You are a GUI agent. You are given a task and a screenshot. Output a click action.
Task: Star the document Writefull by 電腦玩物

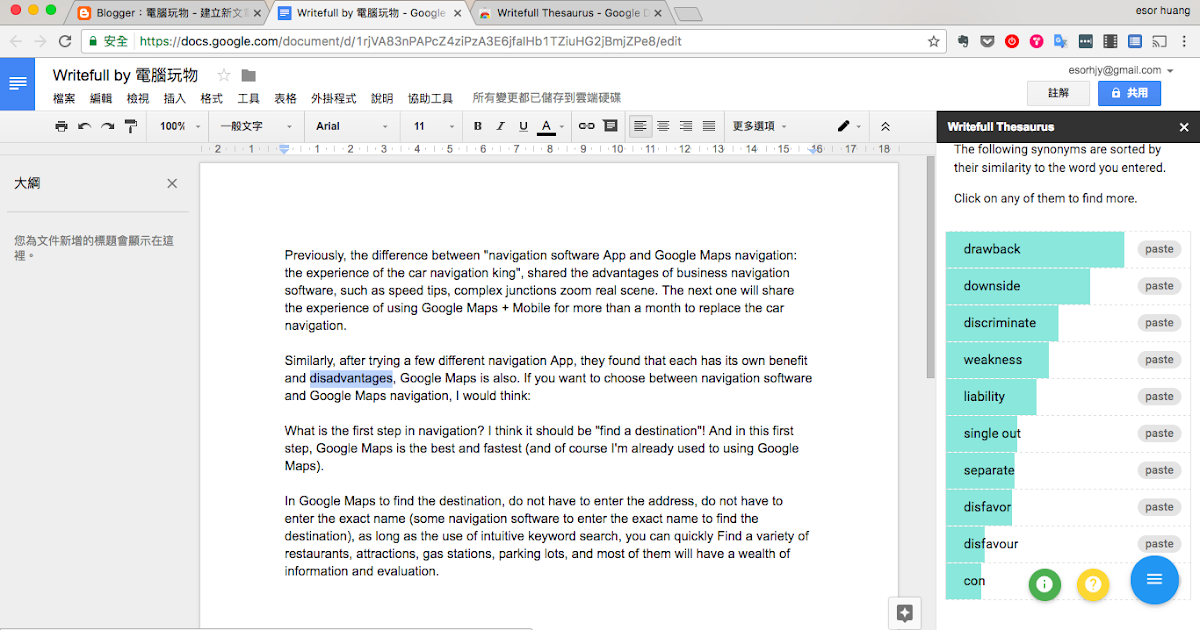(224, 76)
